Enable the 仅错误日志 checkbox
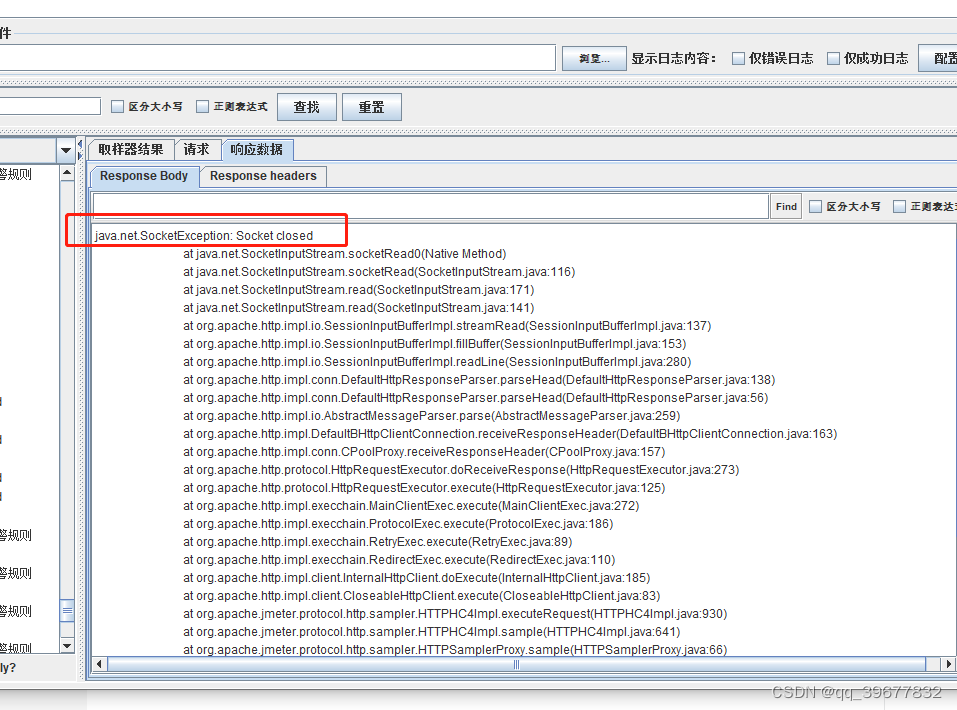Image resolution: width=957 pixels, height=710 pixels. 739,59
